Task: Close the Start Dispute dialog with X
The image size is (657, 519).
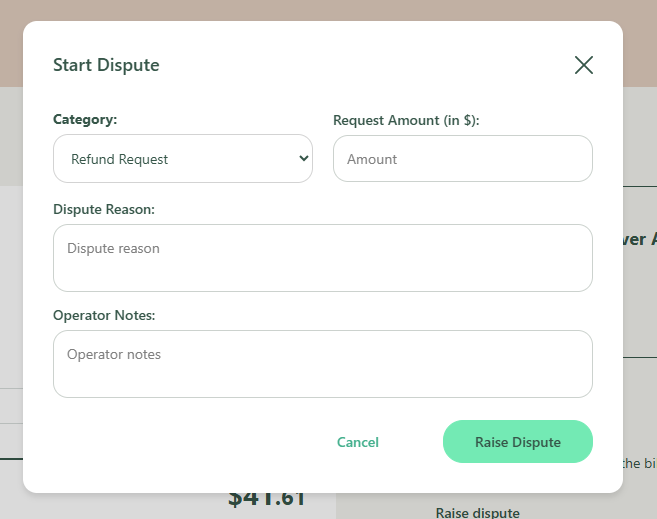Action: point(584,65)
